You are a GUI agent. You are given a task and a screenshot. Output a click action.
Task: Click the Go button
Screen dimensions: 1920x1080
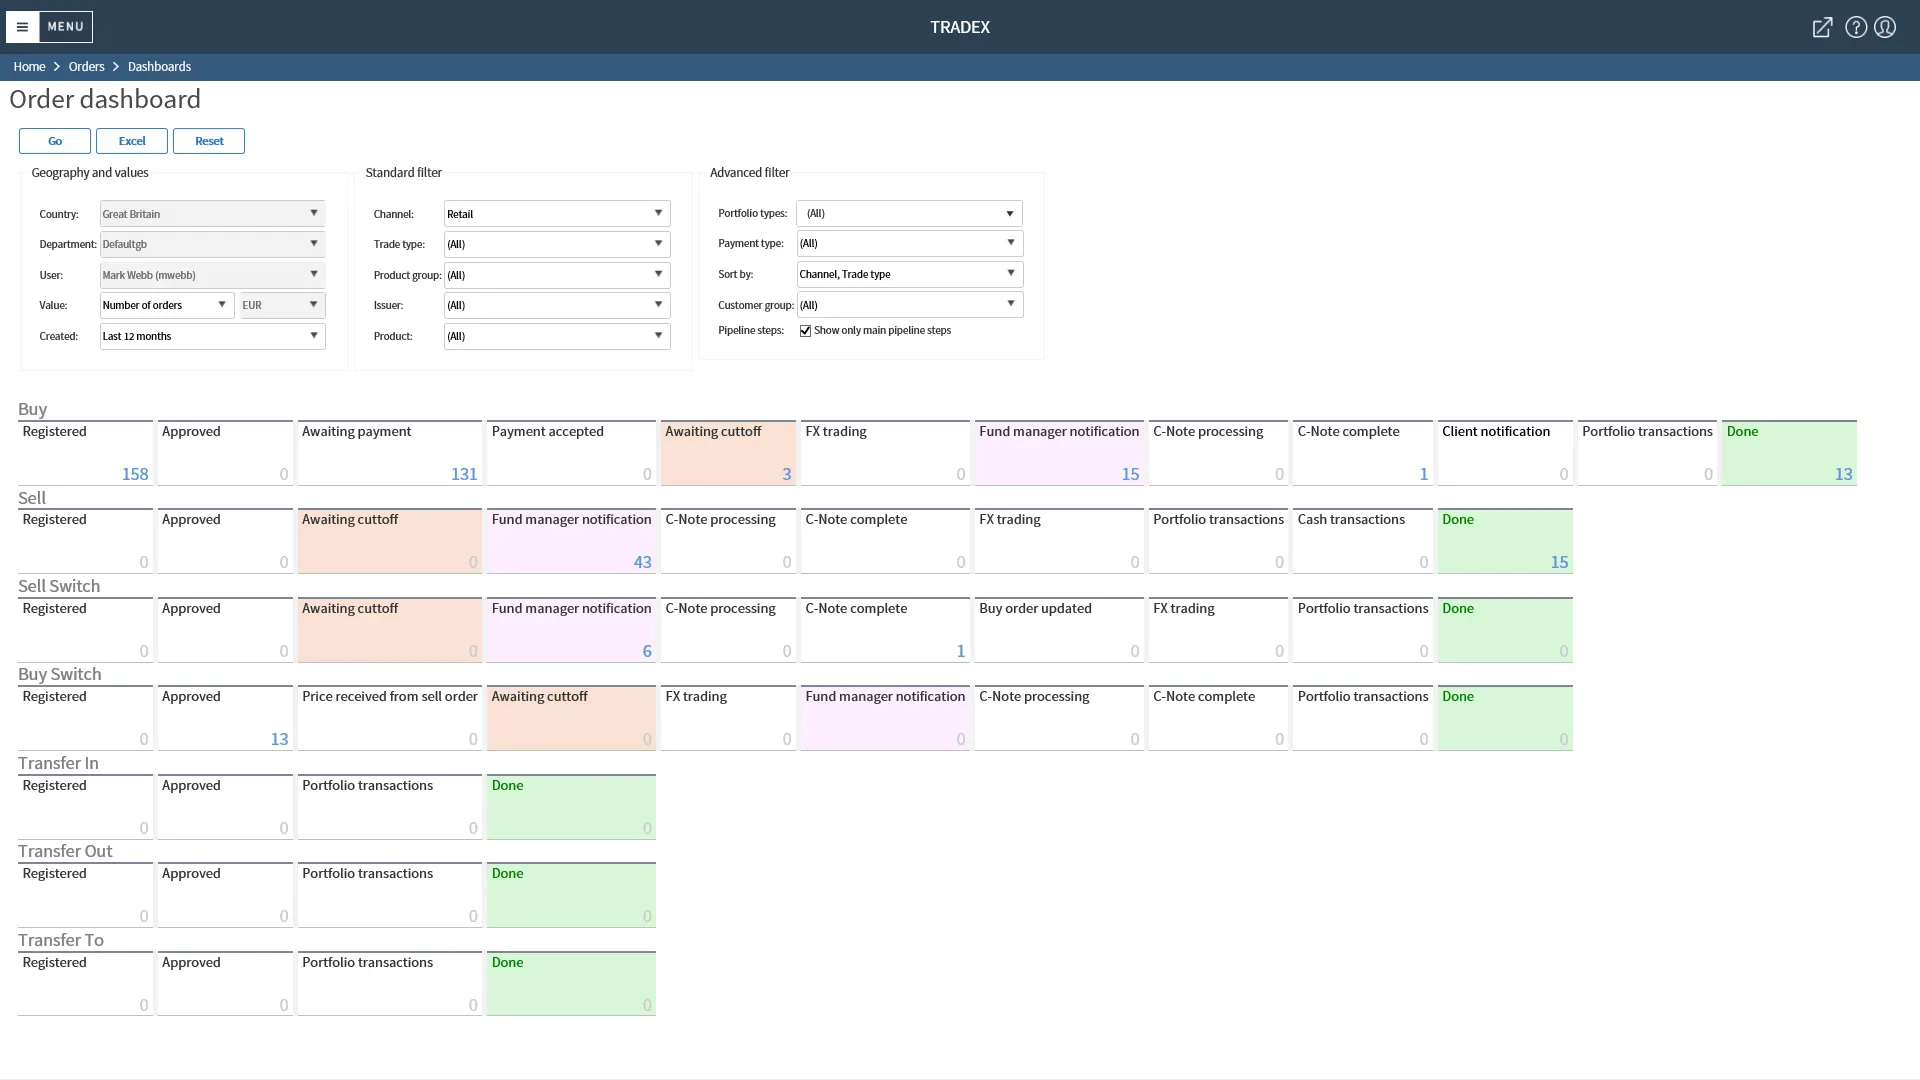55,141
